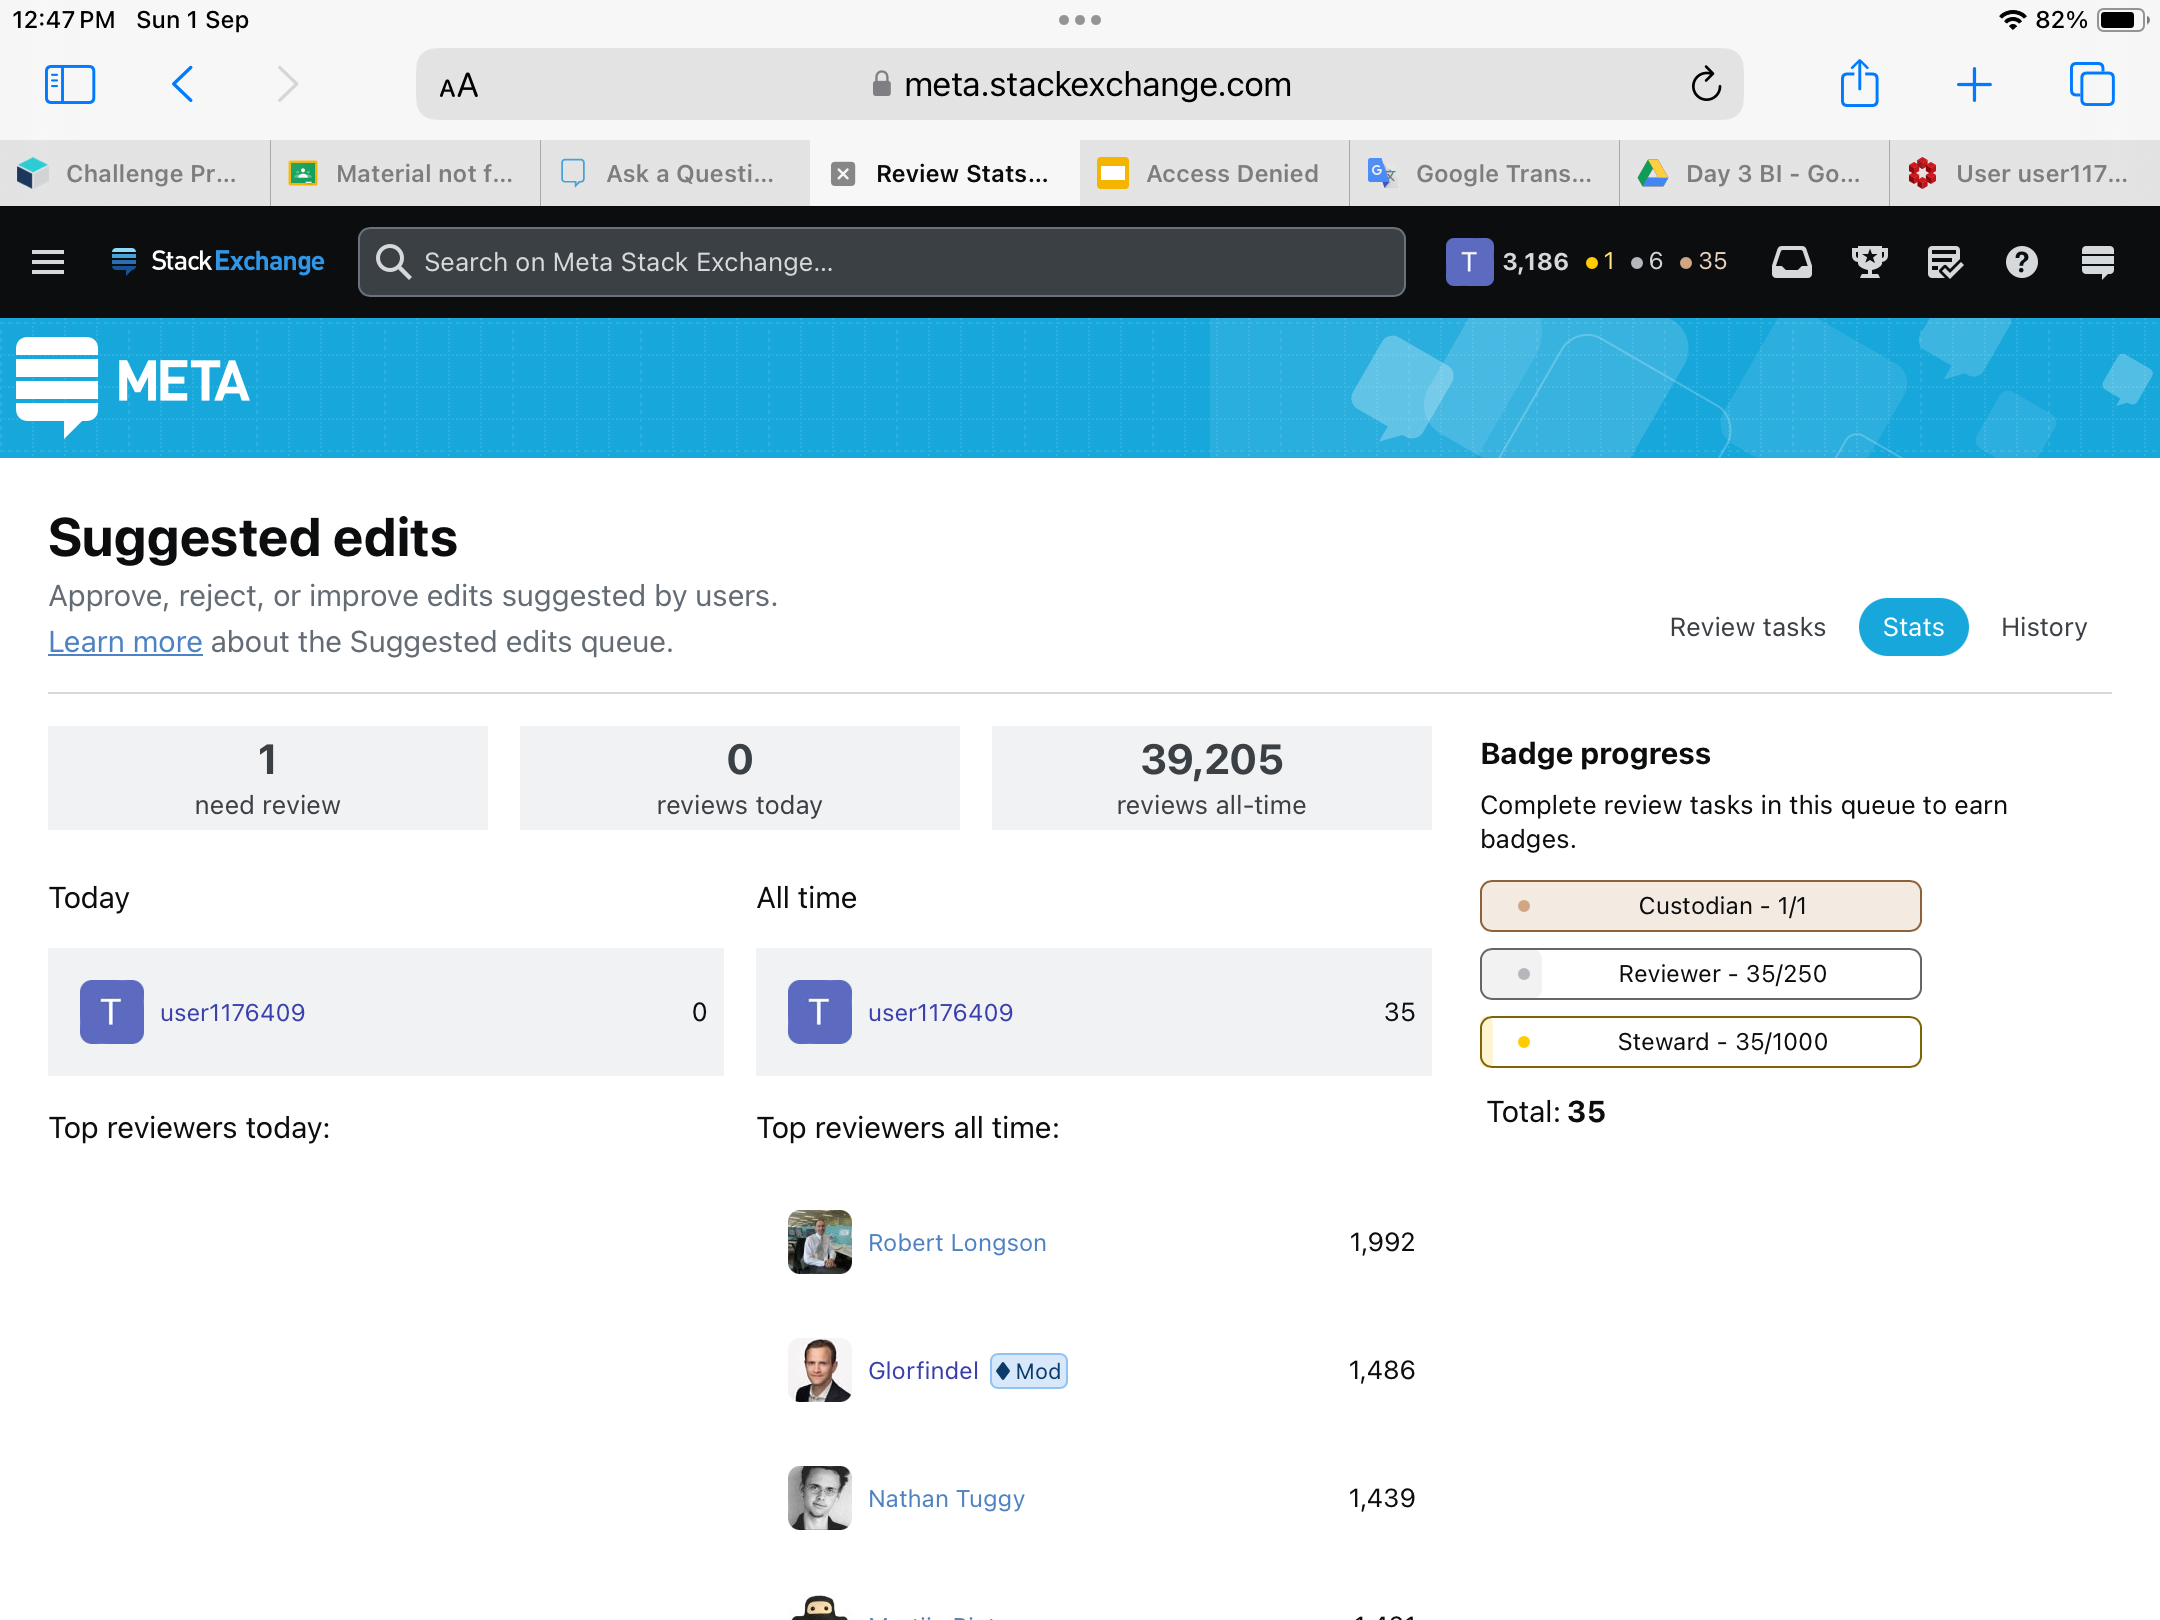Click the Stats button currently selected

pos(1913,626)
